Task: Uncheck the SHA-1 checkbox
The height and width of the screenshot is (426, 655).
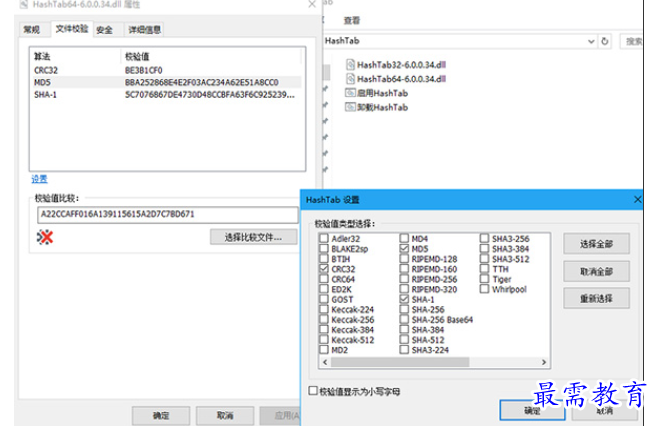Action: 404,299
